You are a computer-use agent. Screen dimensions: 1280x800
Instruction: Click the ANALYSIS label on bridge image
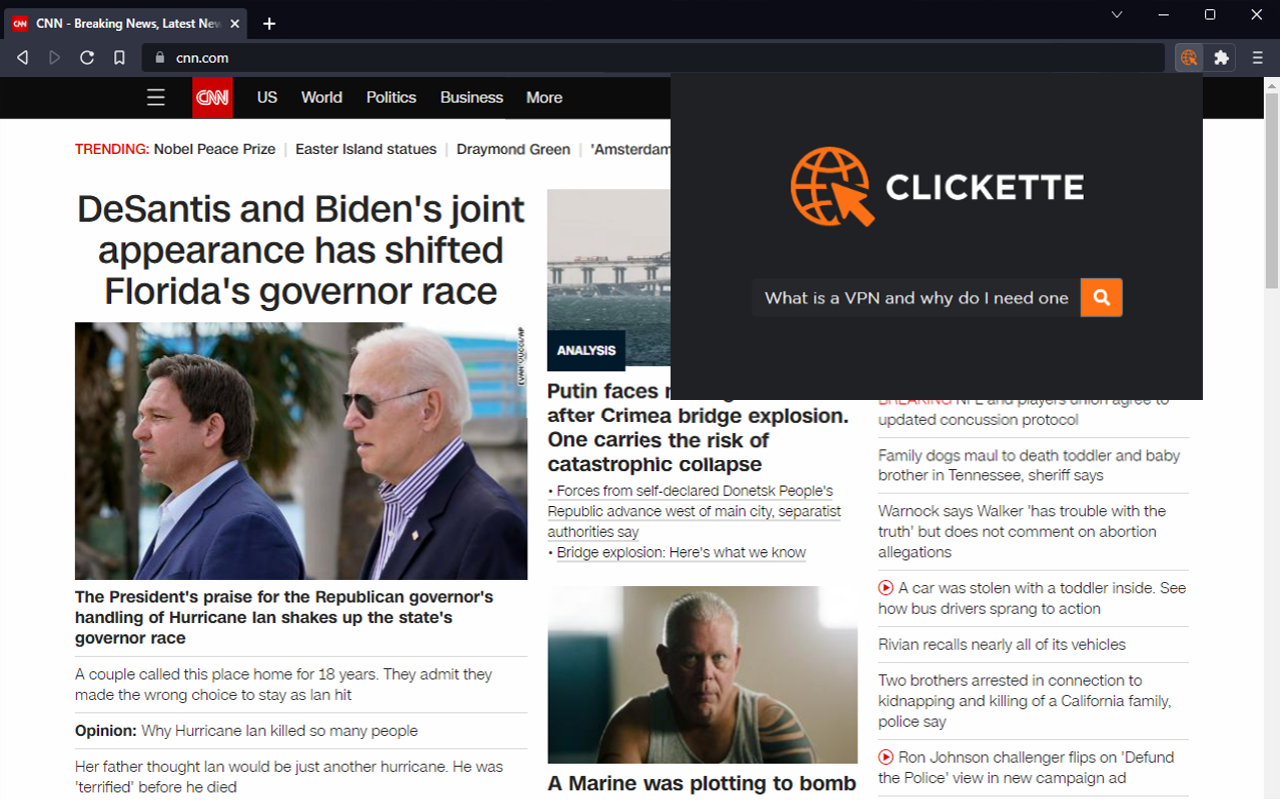pyautogui.click(x=586, y=350)
